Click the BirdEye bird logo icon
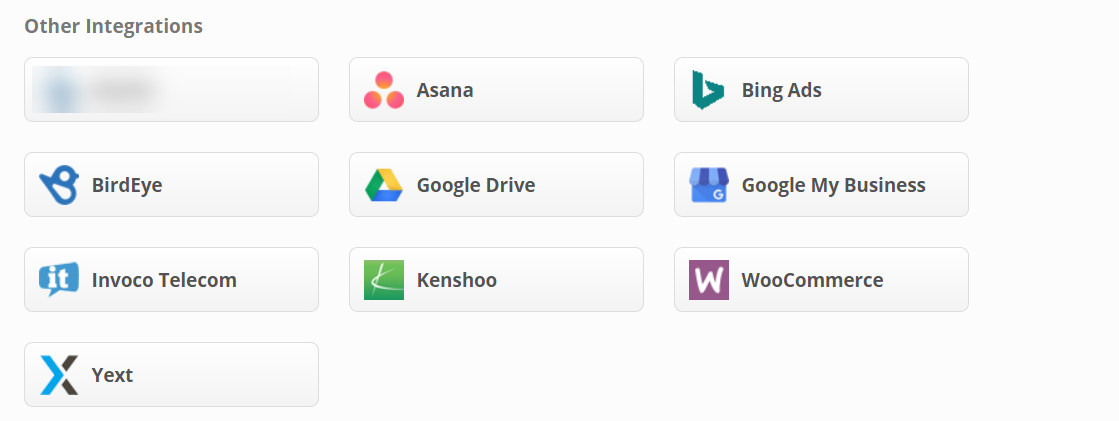The height and width of the screenshot is (421, 1119). 58,185
